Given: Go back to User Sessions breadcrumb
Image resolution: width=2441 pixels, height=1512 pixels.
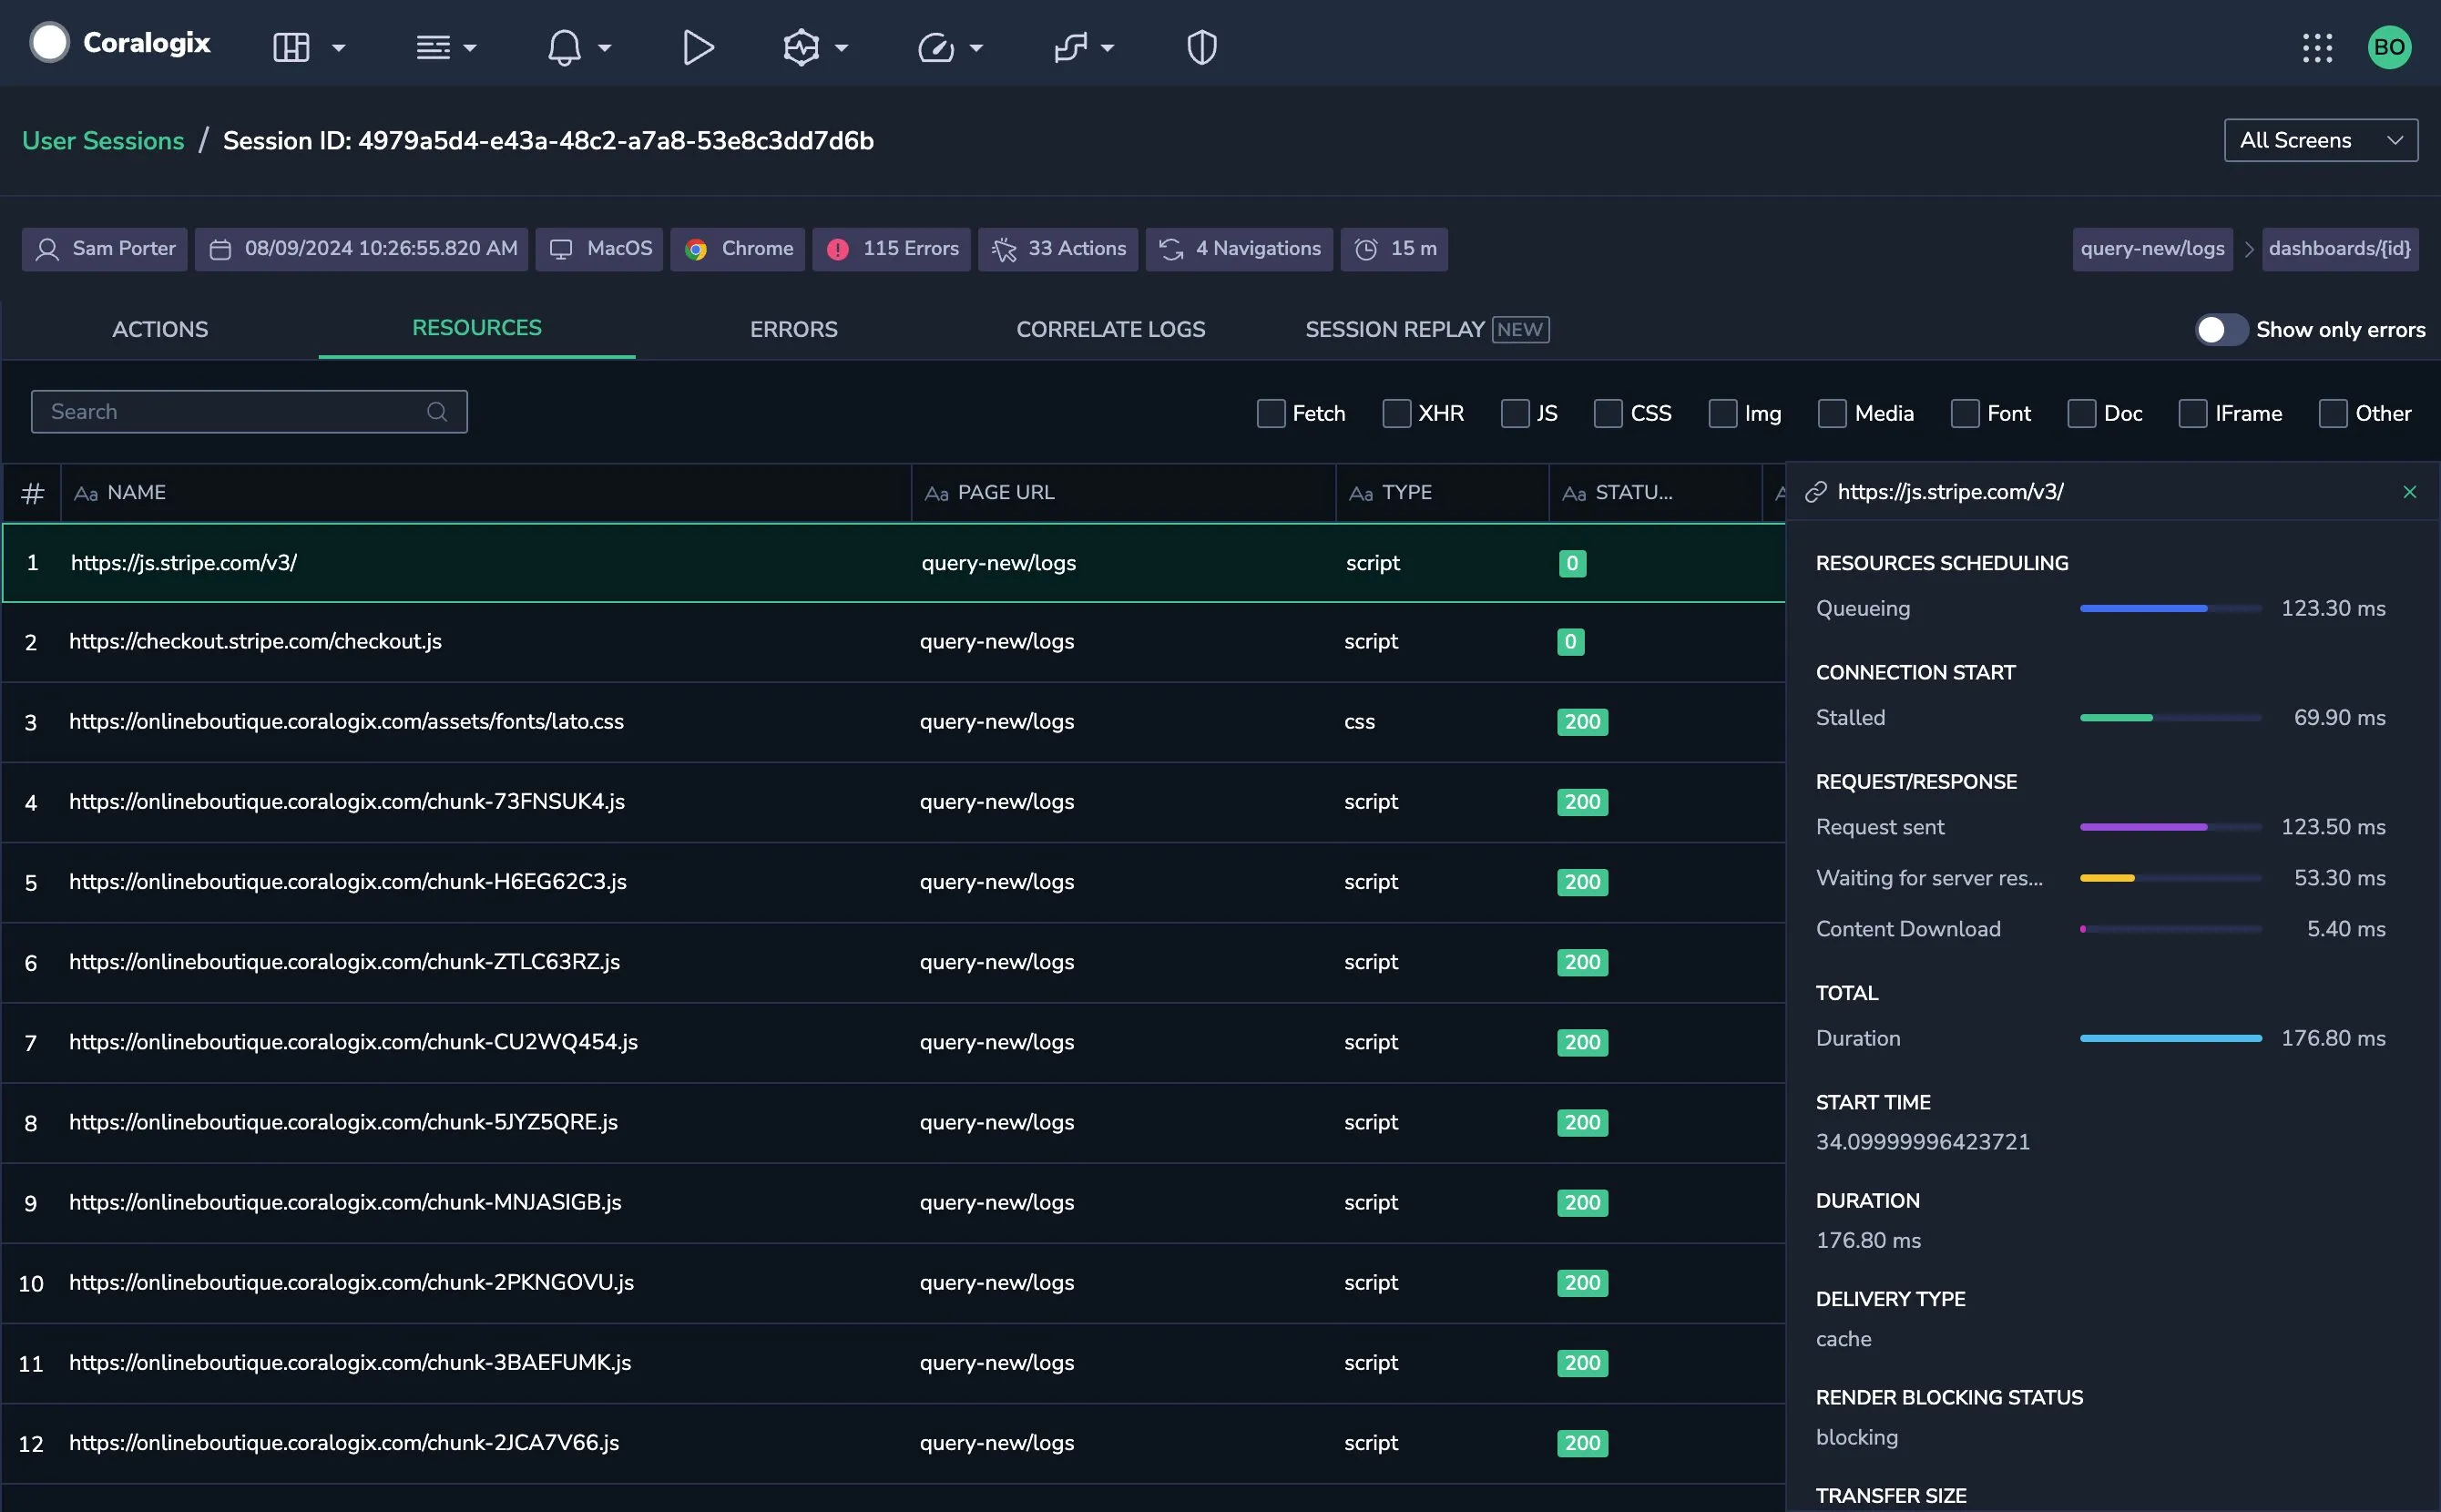Looking at the screenshot, I should [103, 141].
